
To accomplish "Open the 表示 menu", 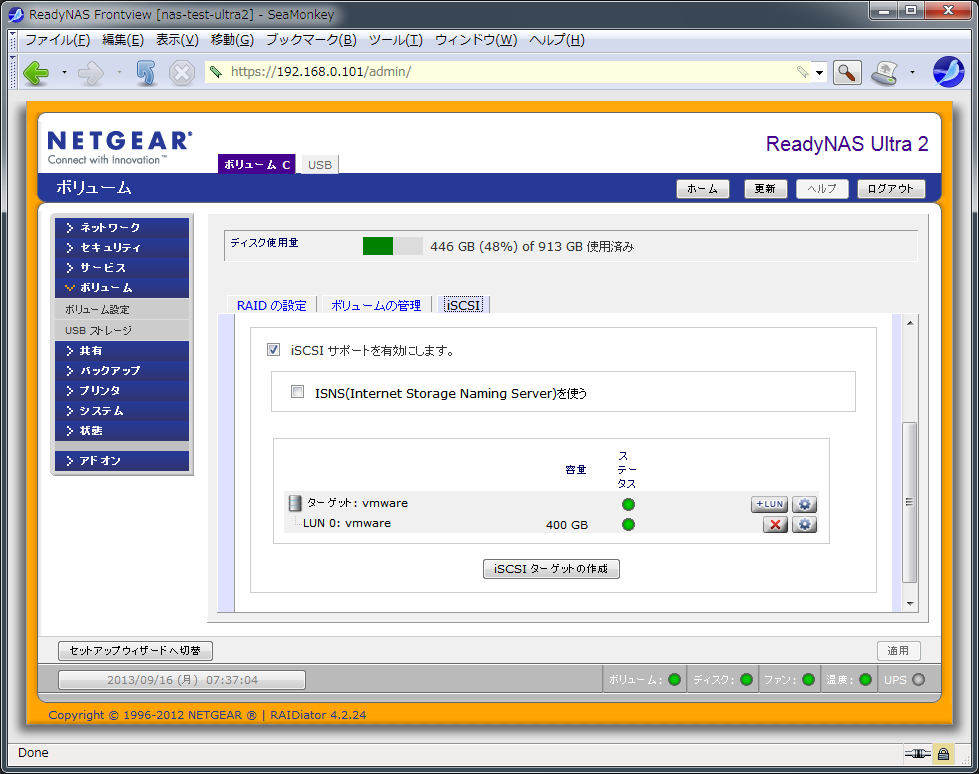I will 177,41.
